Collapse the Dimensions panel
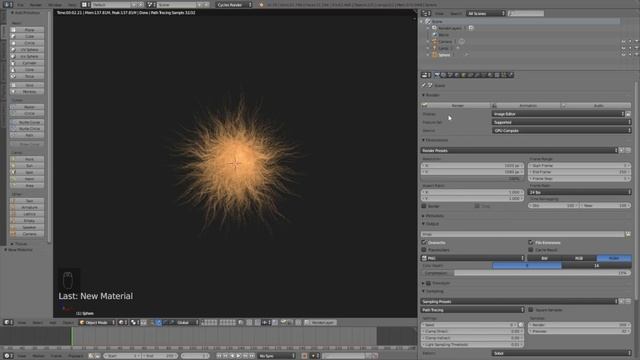This screenshot has width=640, height=360. click(x=436, y=140)
